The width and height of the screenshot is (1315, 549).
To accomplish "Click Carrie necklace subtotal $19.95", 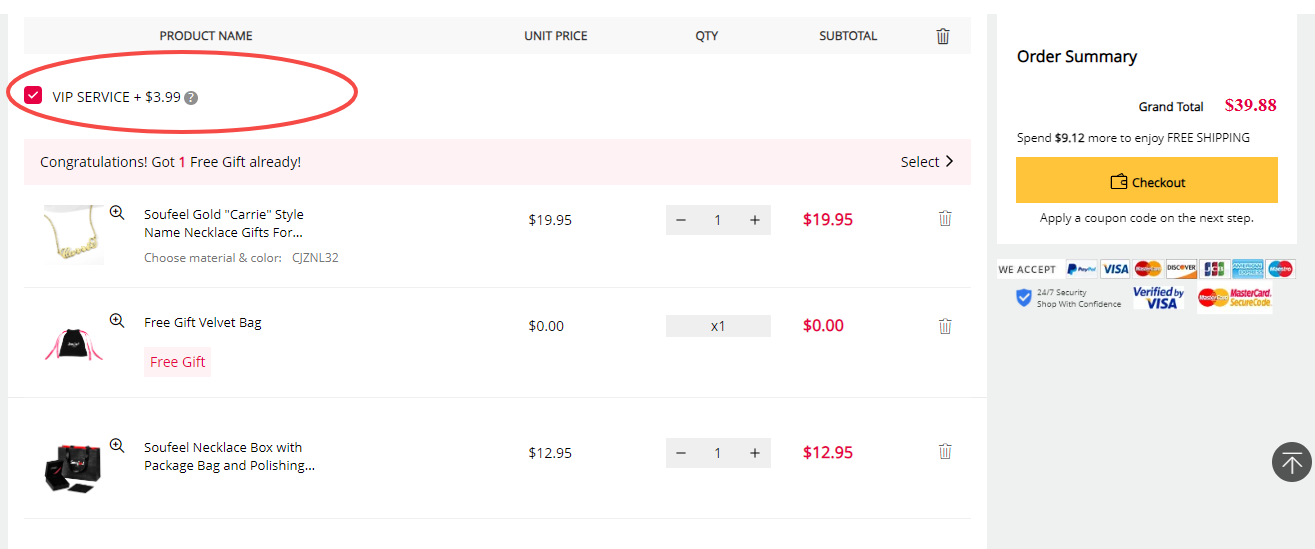I will click(x=828, y=220).
